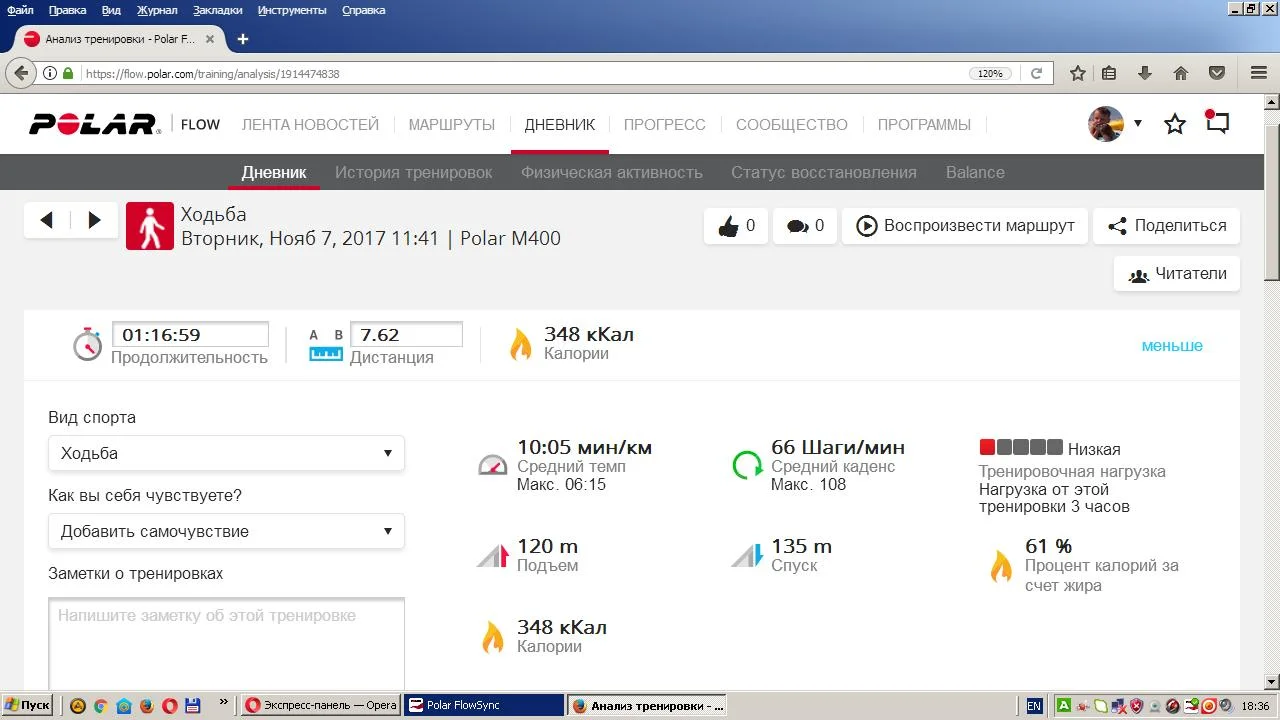The image size is (1280, 720).
Task: Open the Инструменты menu
Action: tap(292, 10)
